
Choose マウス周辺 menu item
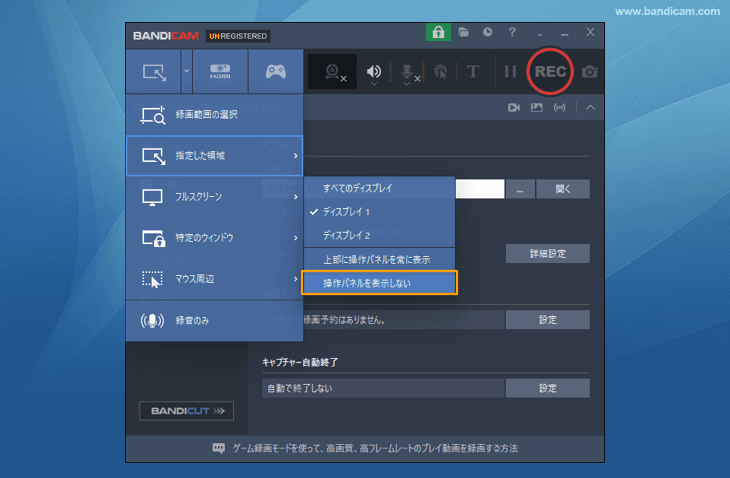click(x=215, y=279)
